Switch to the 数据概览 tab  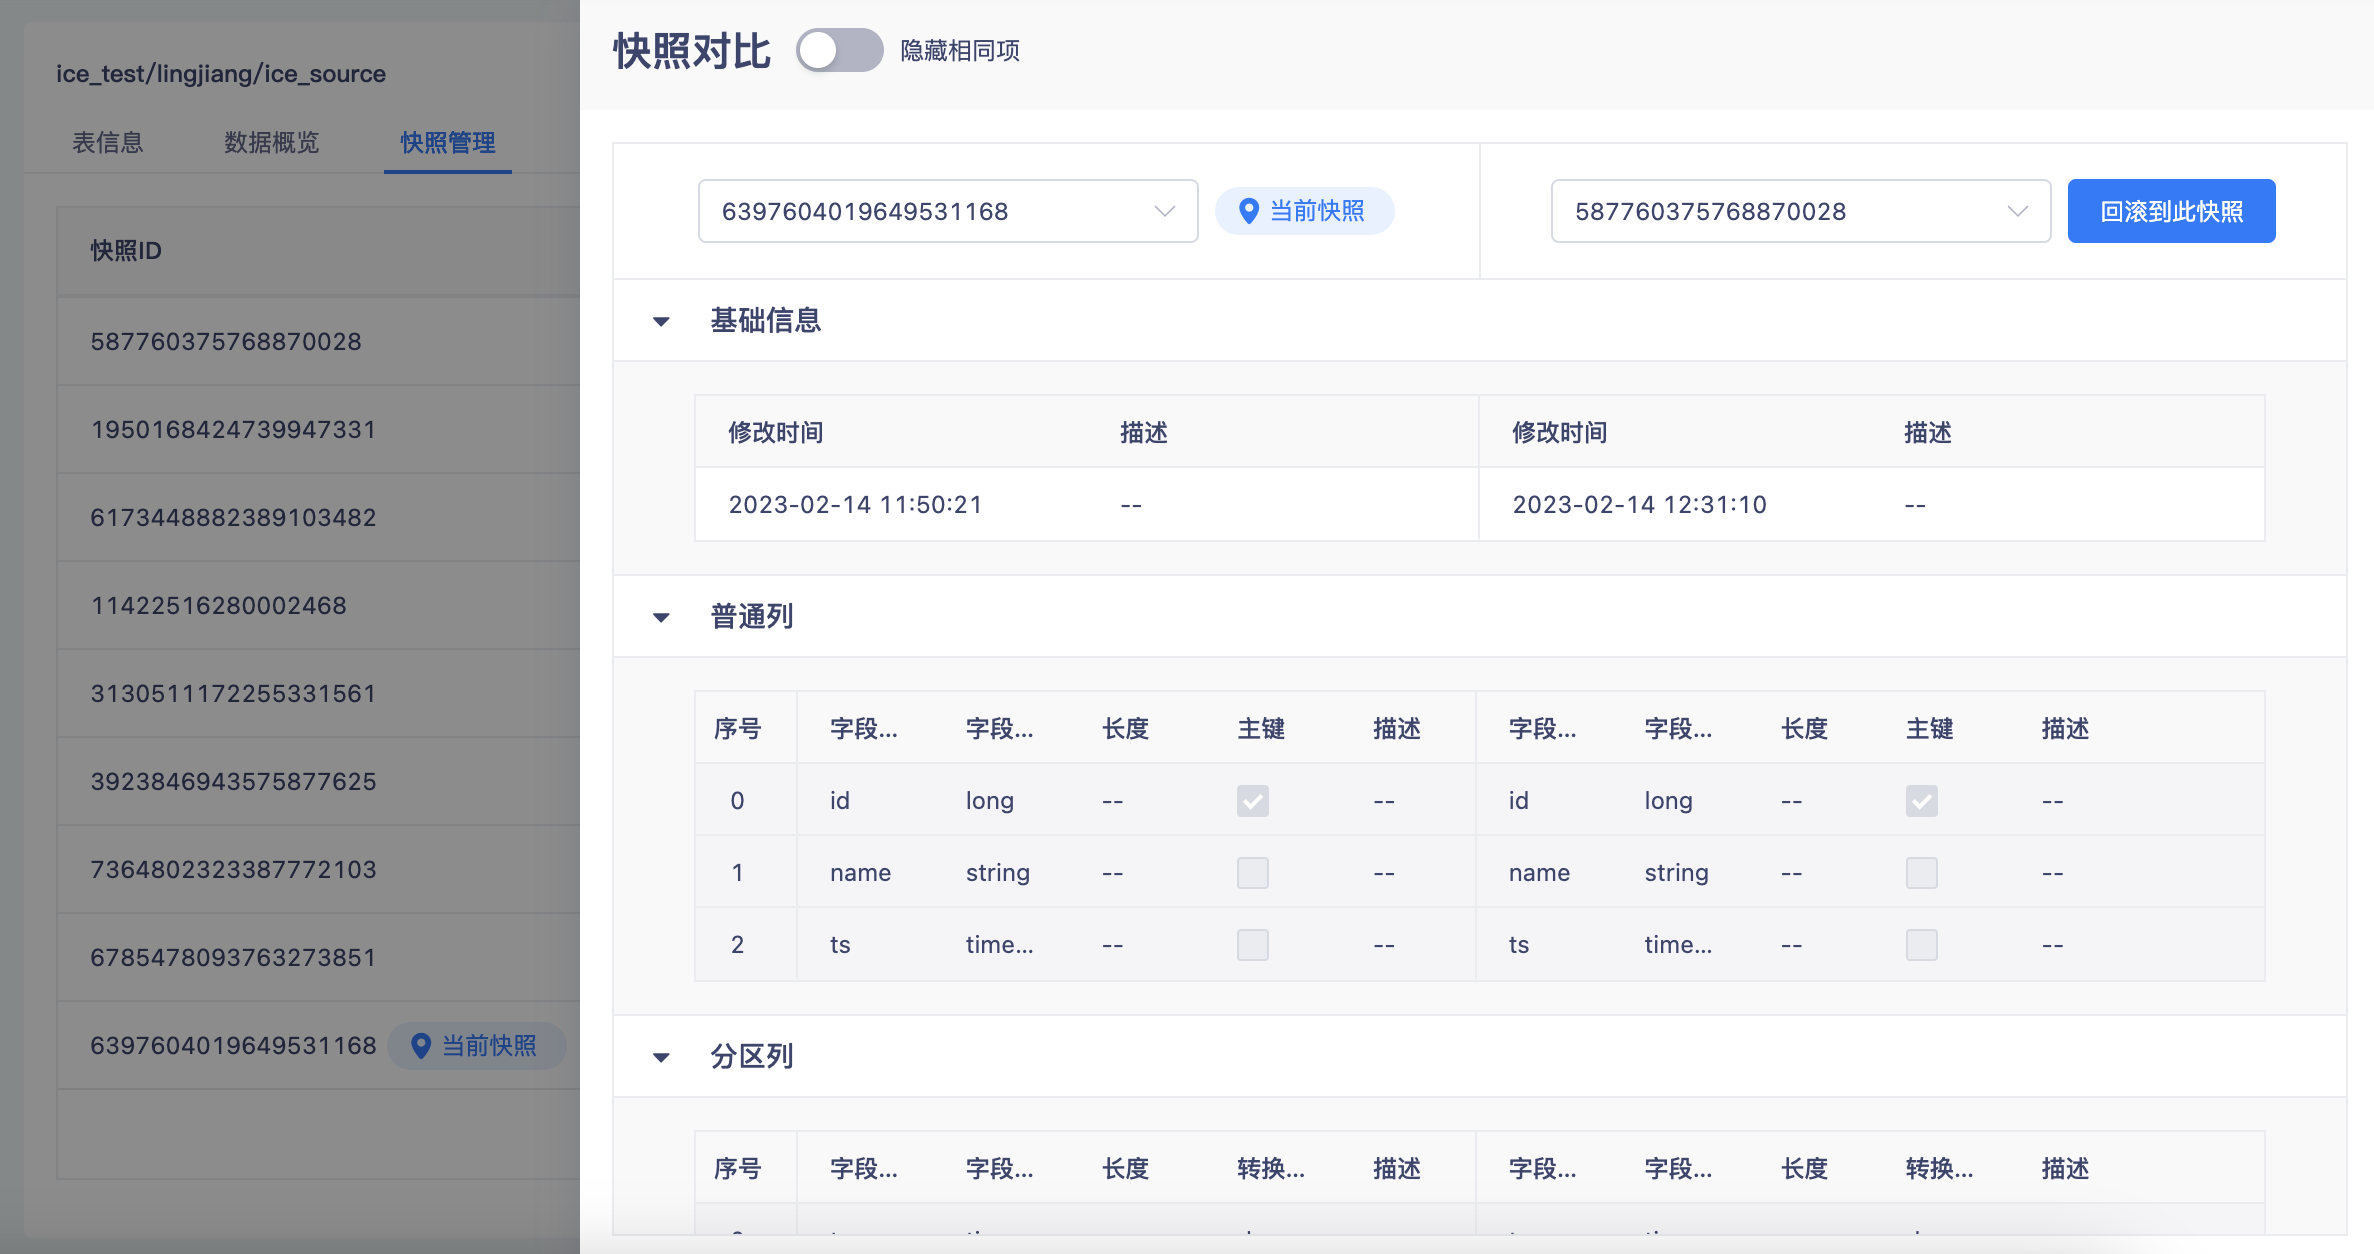[x=271, y=142]
